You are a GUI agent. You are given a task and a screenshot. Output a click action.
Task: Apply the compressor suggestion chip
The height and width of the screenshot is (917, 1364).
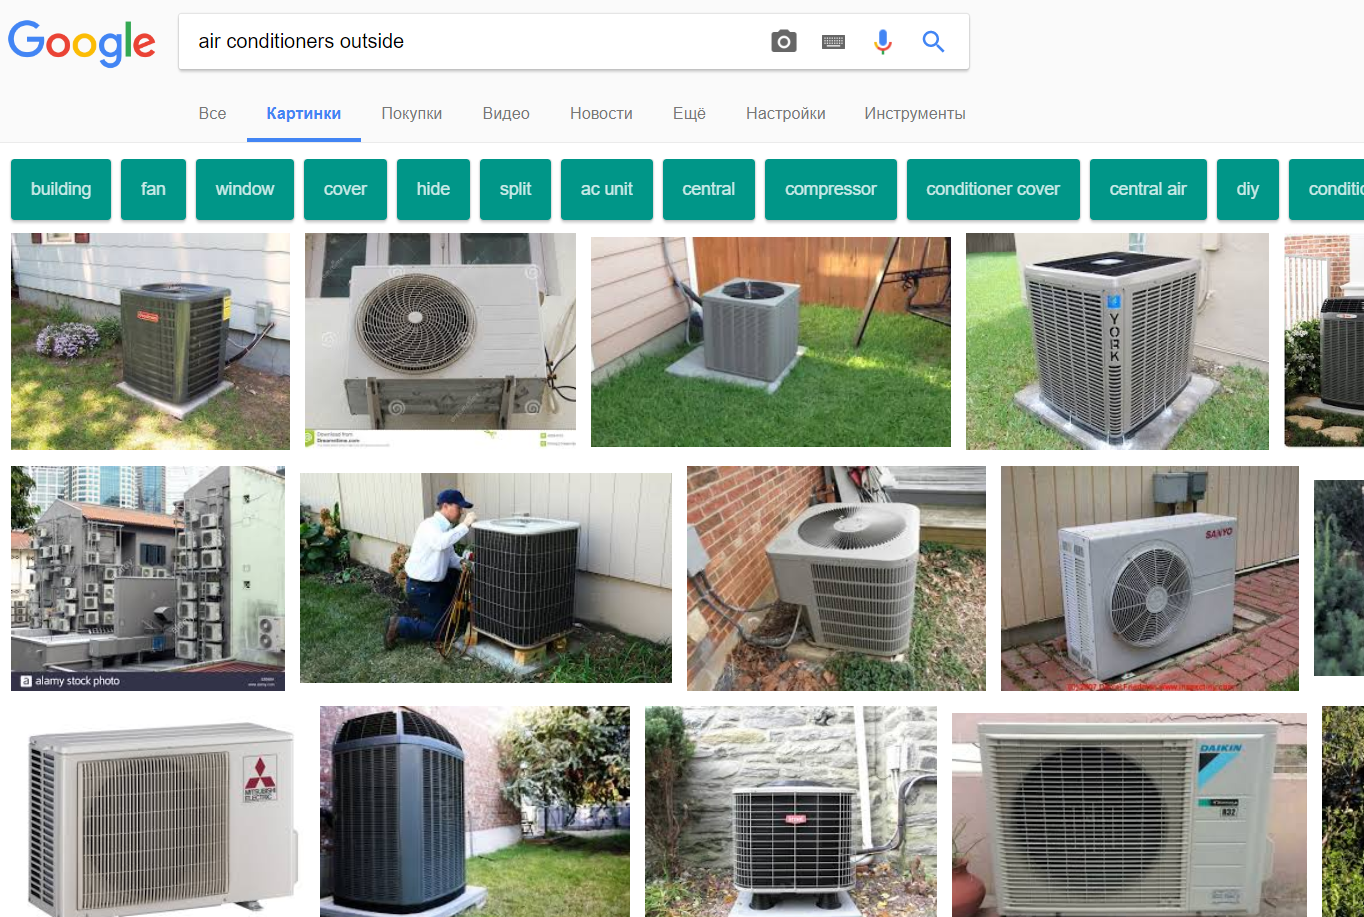[x=831, y=189]
